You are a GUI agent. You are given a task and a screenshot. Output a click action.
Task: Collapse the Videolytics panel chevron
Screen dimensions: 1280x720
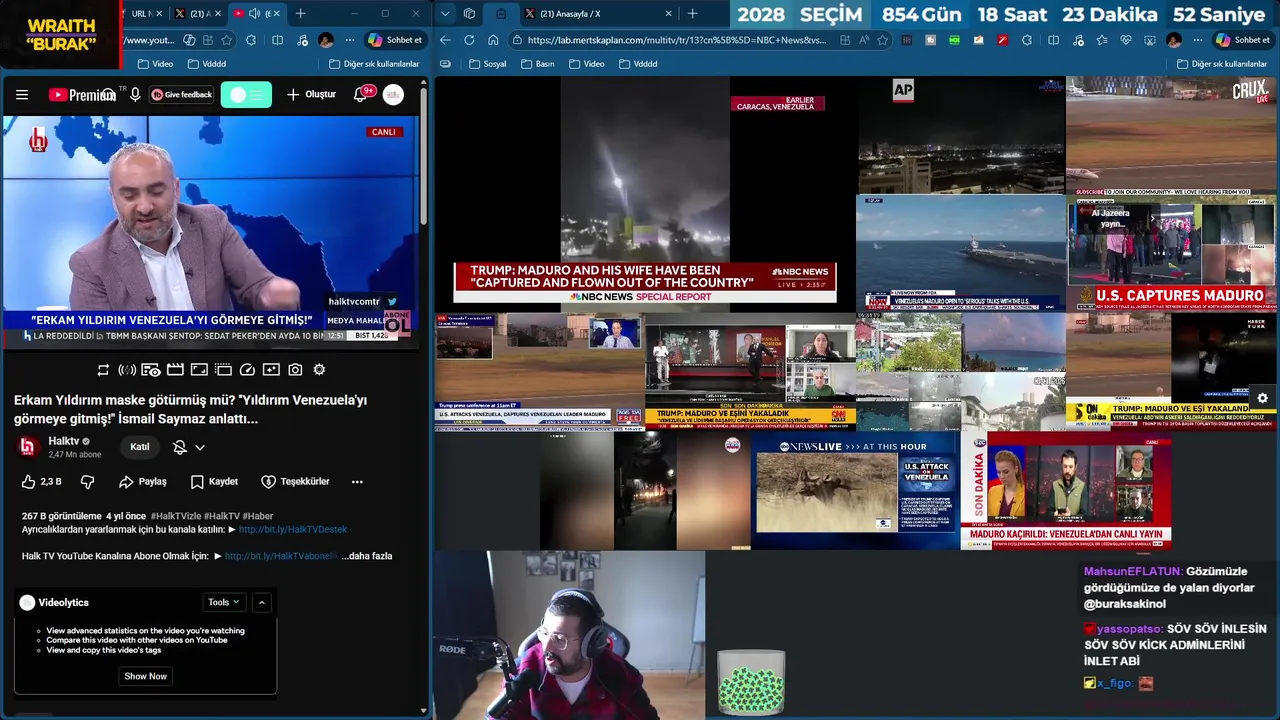262,602
